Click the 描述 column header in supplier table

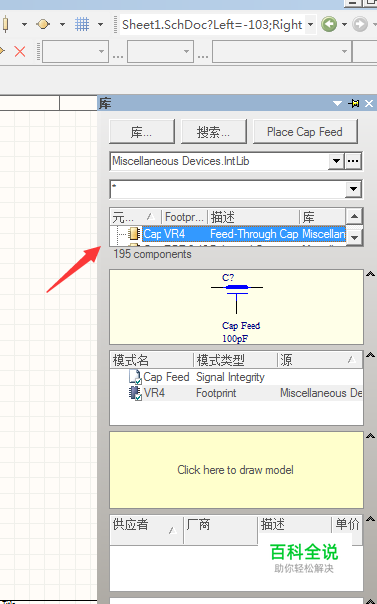pos(294,525)
